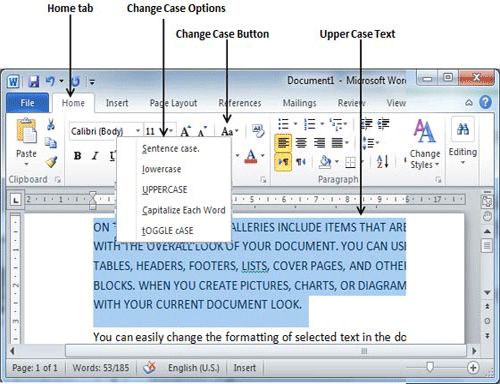Screen dimensions: 500x384
Task: Click the horizontal scrollbar at the bottom
Action: (x=266, y=351)
